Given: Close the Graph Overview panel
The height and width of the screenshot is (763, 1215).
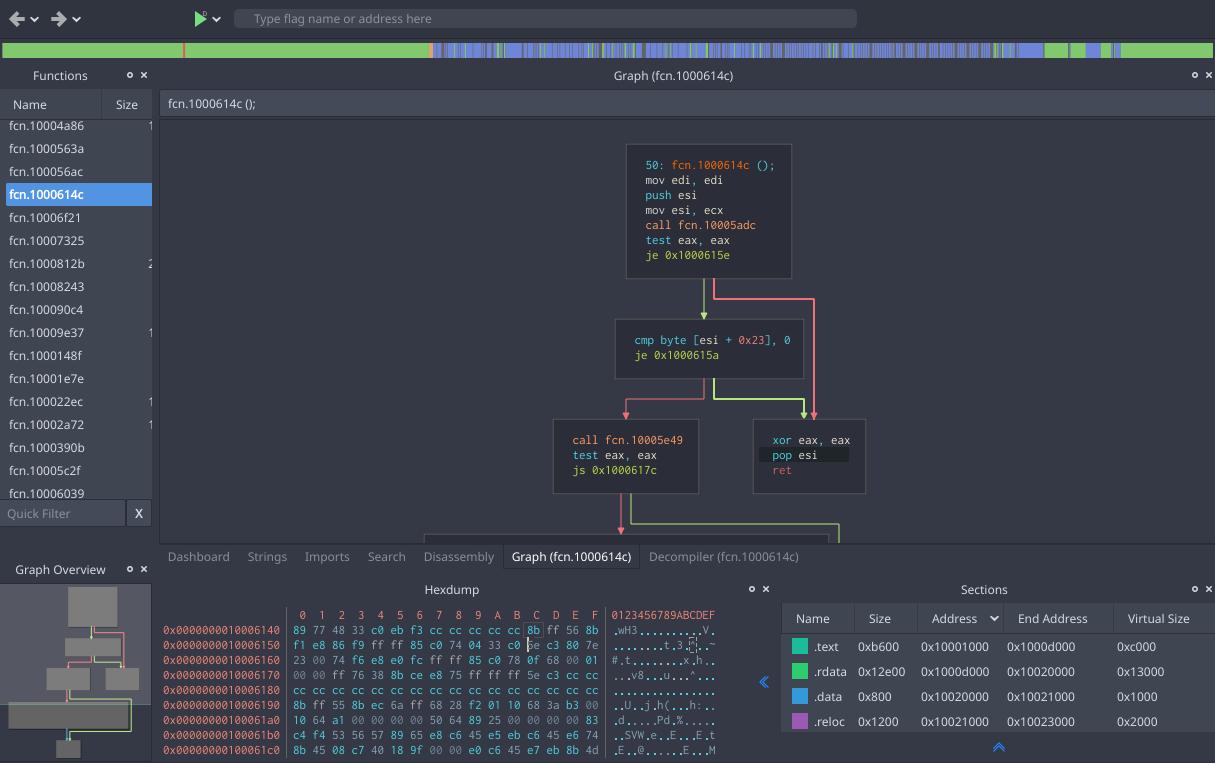Looking at the screenshot, I should coord(144,569).
